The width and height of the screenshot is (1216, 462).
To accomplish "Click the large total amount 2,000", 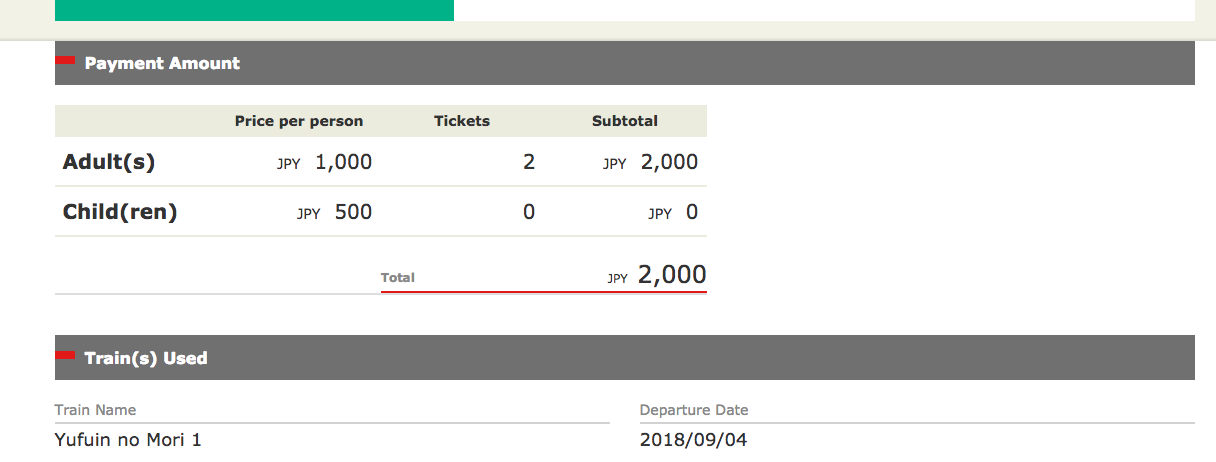I will tap(671, 275).
